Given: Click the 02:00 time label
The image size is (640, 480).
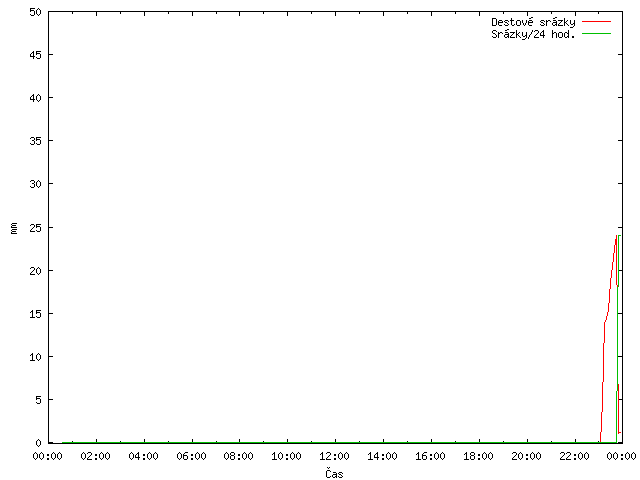Looking at the screenshot, I should pos(96,456).
